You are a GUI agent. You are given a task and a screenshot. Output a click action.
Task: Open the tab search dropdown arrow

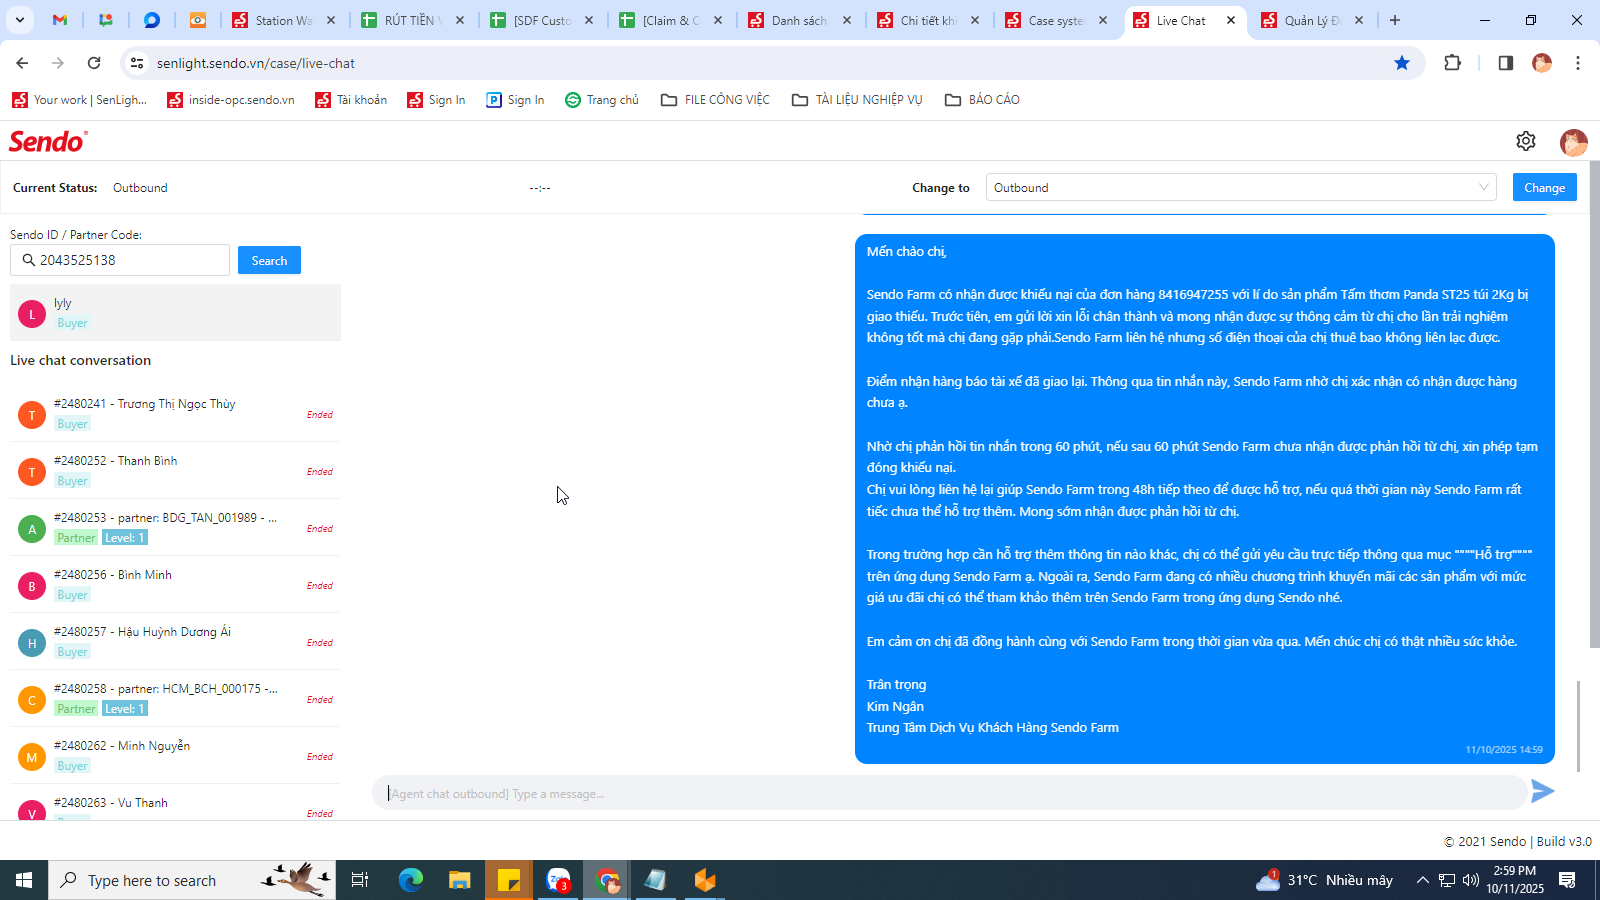(x=20, y=20)
